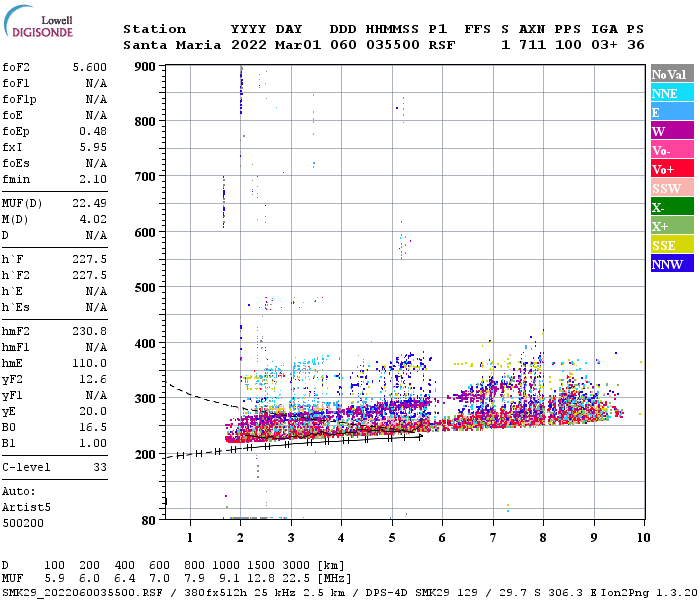Image resolution: width=700 pixels, height=600 pixels.
Task: Click the yE value 20.0
Action: pos(93,412)
